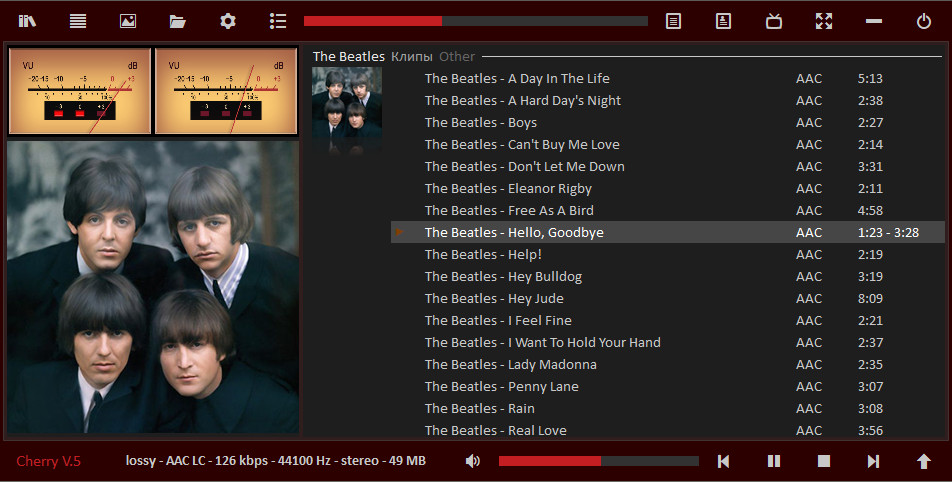Open the picture/artwork view icon
The image size is (952, 482).
coord(128,21)
